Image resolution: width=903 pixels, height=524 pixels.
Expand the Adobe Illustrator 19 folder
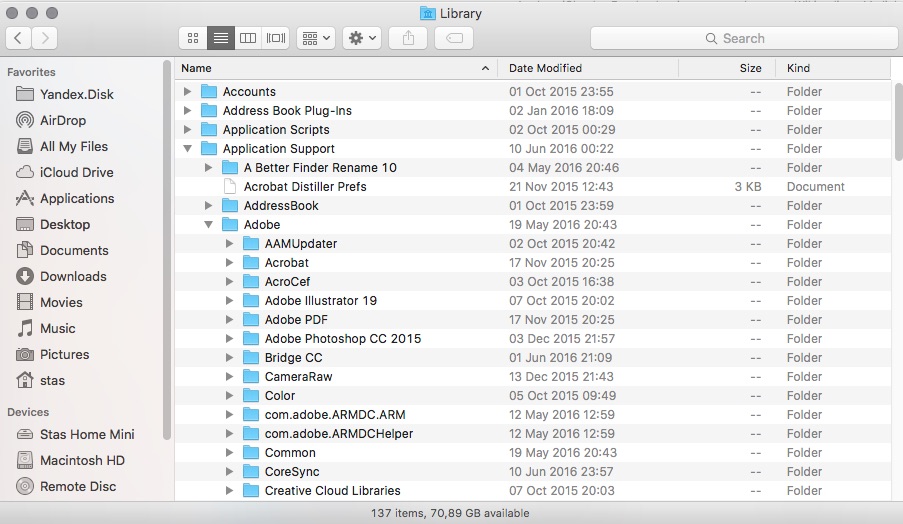(229, 301)
